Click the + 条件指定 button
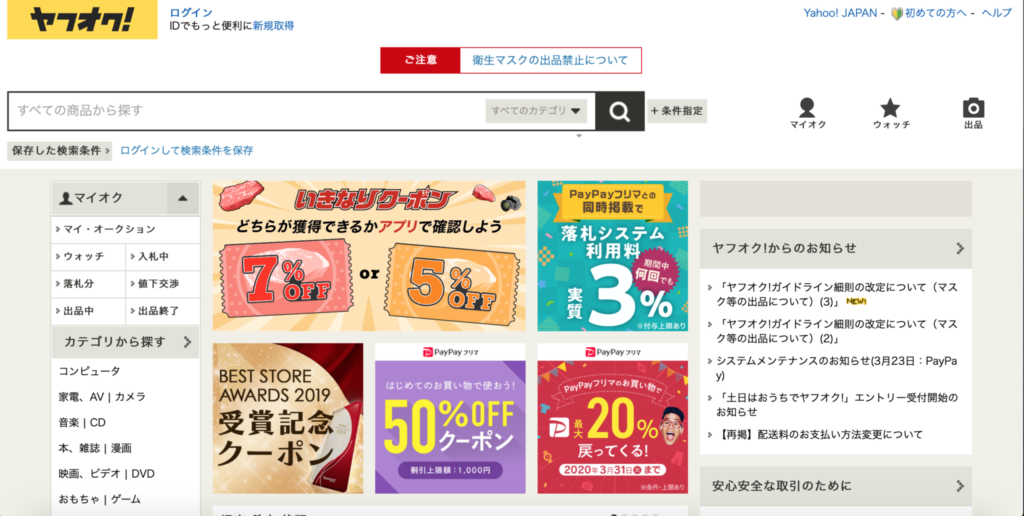The height and width of the screenshot is (516, 1024). click(677, 111)
